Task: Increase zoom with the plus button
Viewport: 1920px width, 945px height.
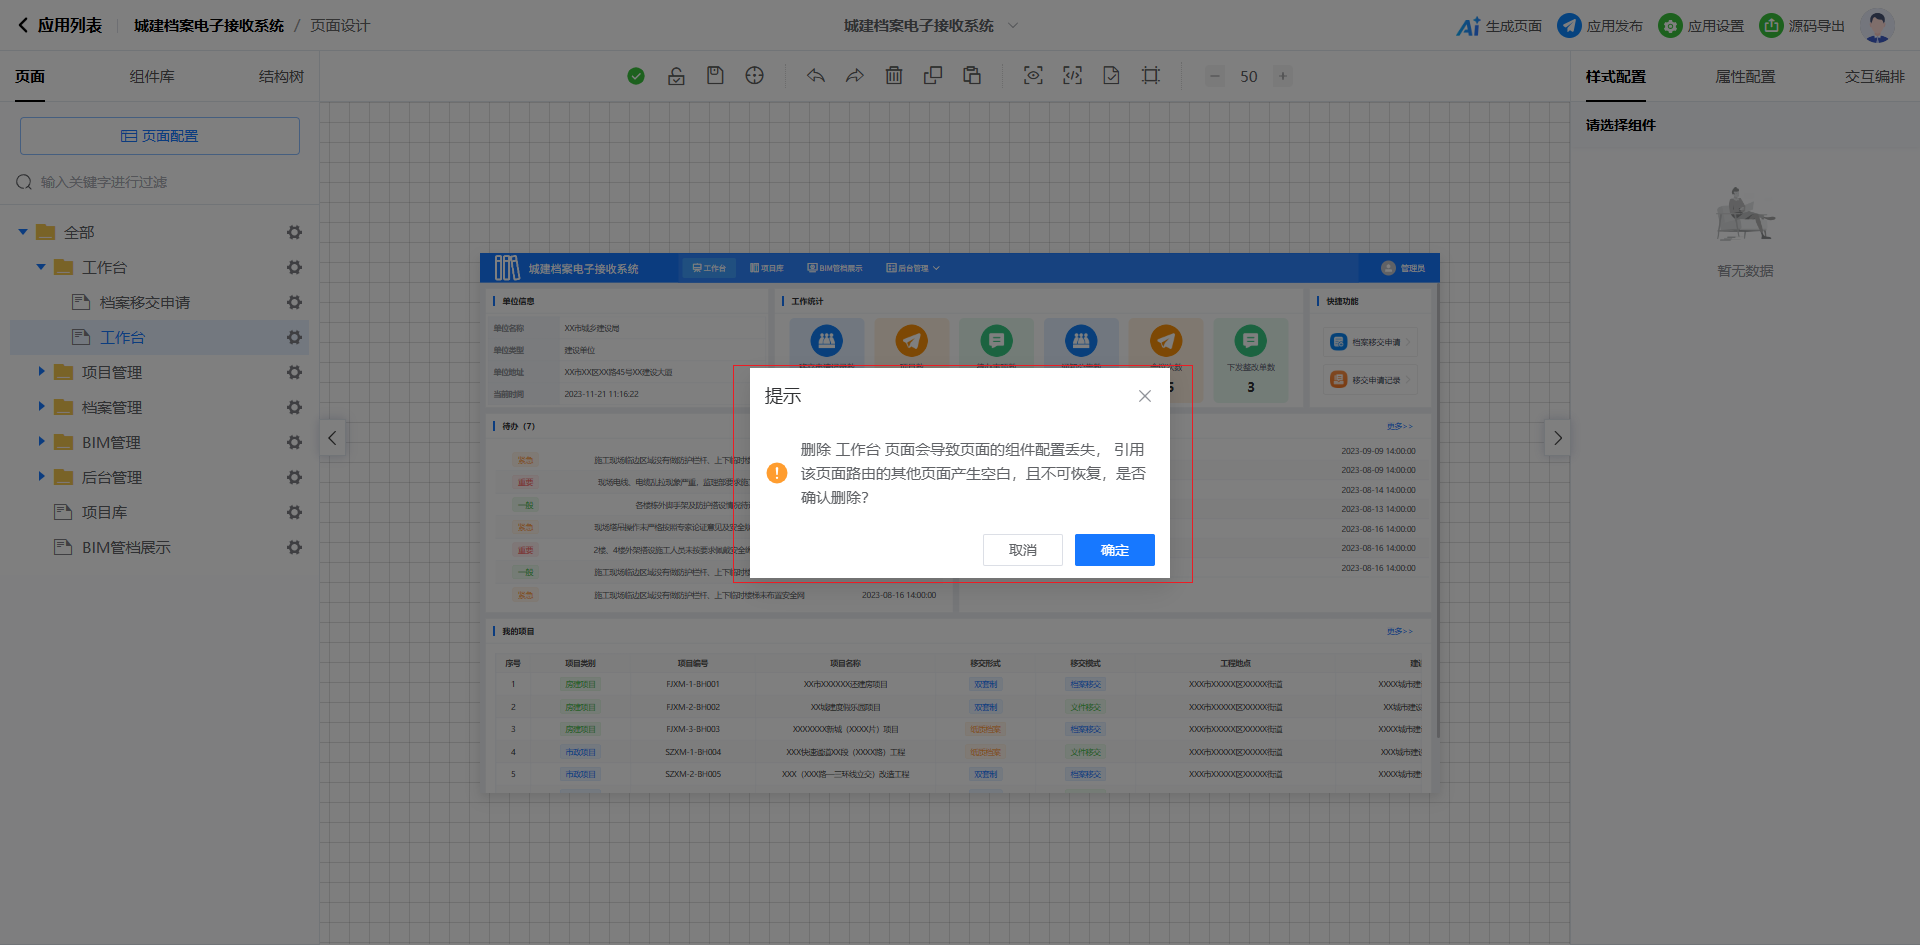Action: pos(1283,76)
